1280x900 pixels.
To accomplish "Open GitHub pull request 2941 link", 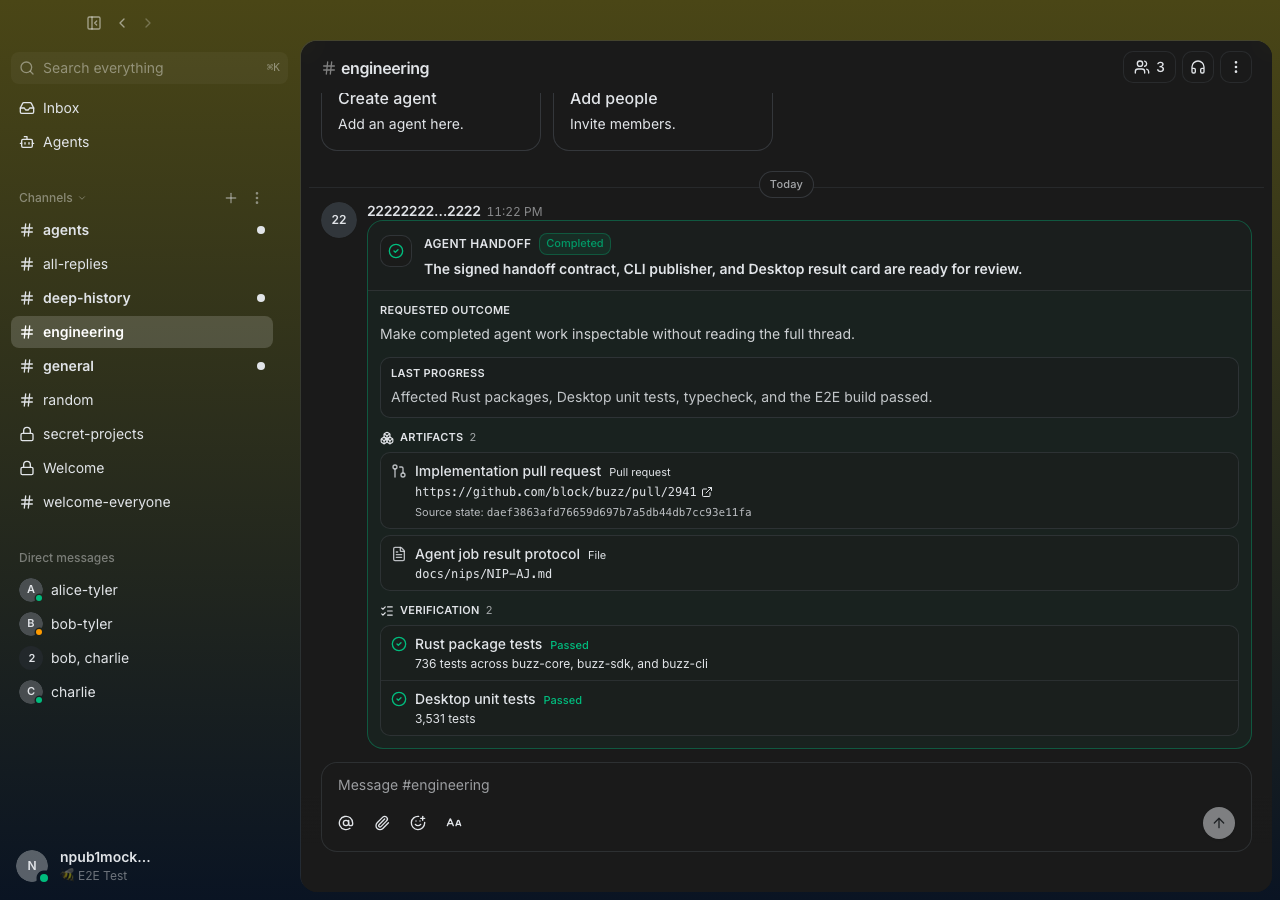I will point(556,492).
